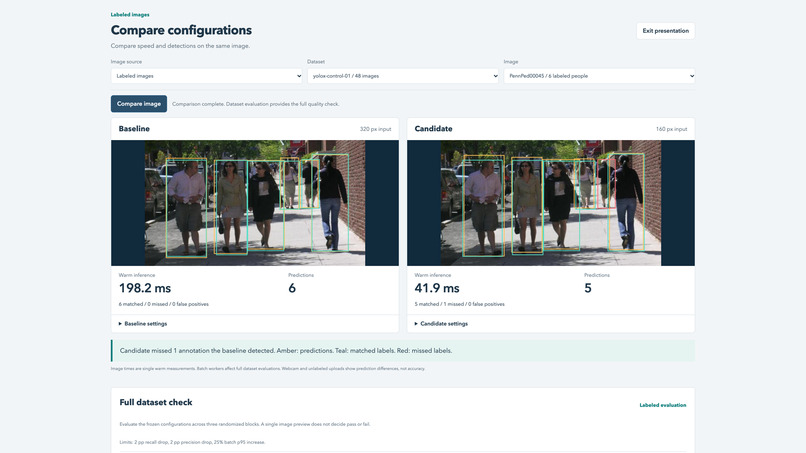Click the Compare image button
Viewport: 806px width, 453px height.
coord(139,104)
